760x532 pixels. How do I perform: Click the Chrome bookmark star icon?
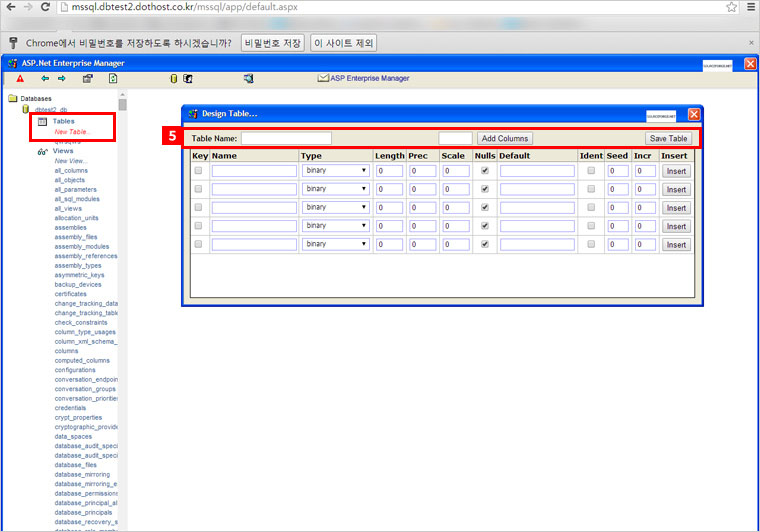[731, 7]
